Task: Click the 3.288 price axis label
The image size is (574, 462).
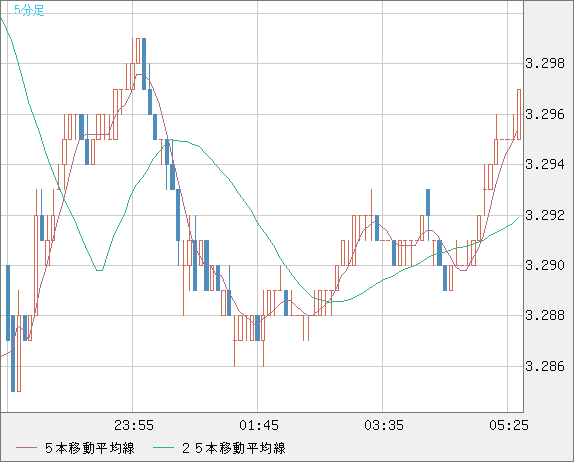Action: tap(545, 316)
